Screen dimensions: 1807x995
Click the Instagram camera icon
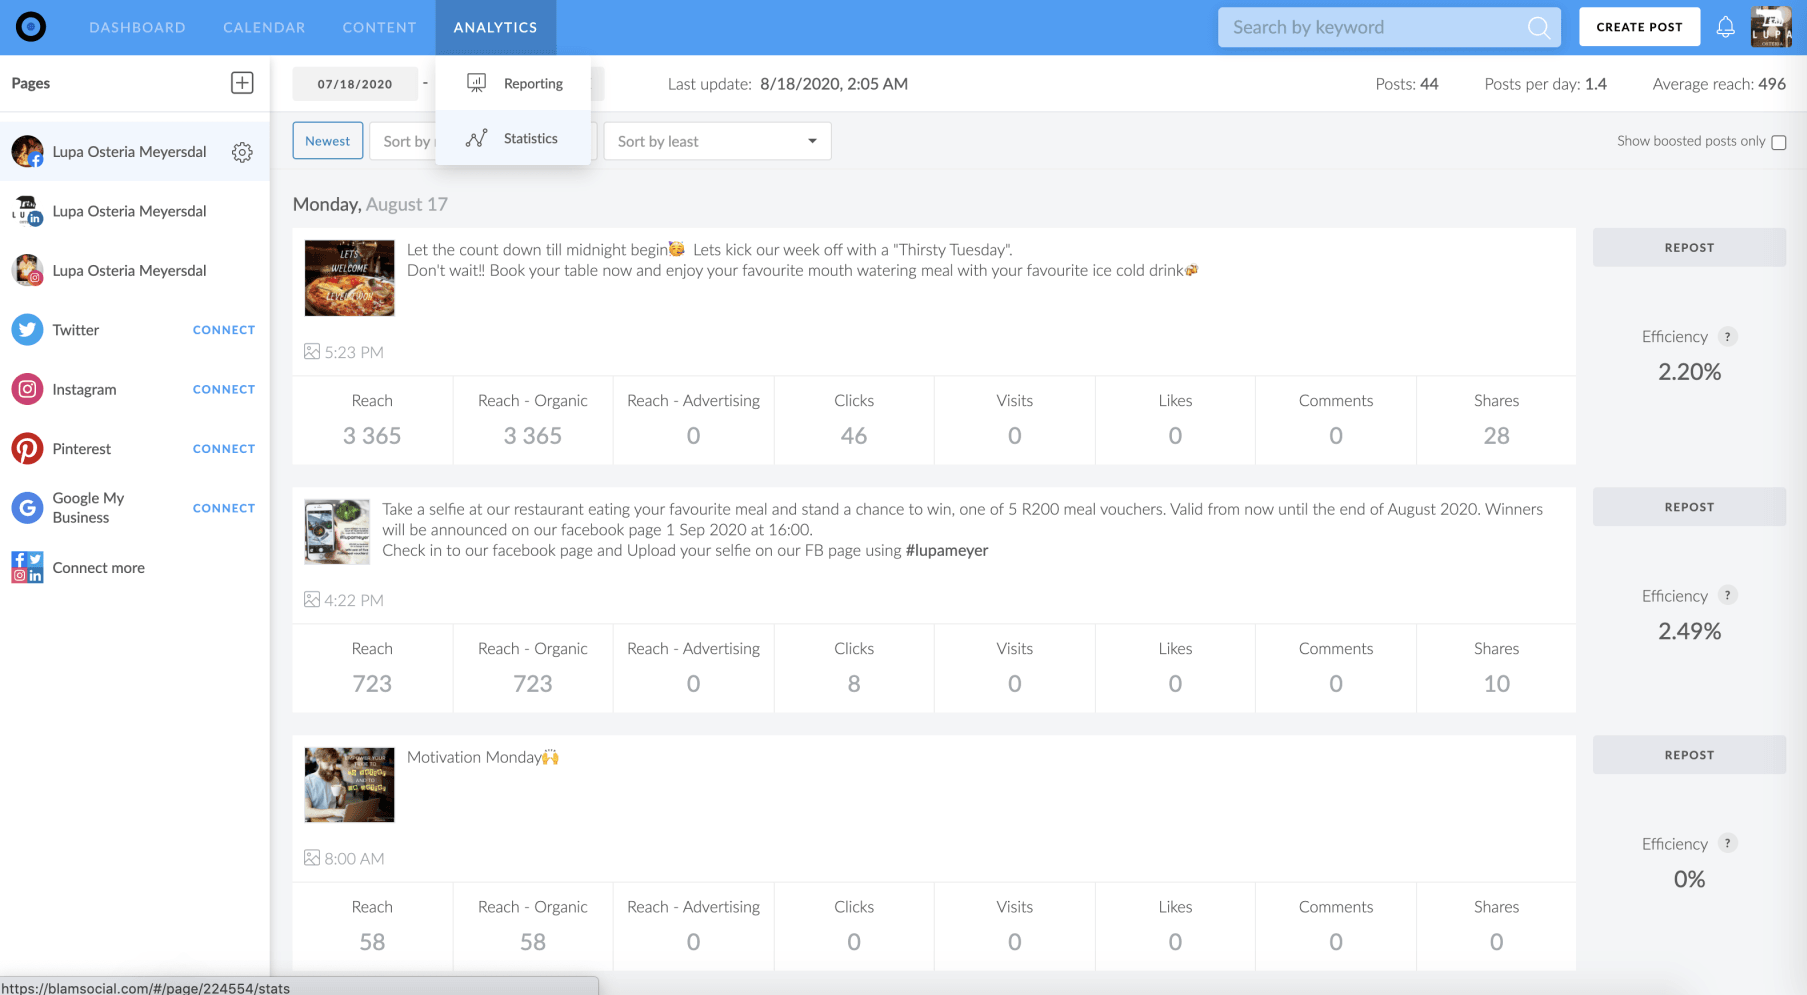click(x=27, y=389)
